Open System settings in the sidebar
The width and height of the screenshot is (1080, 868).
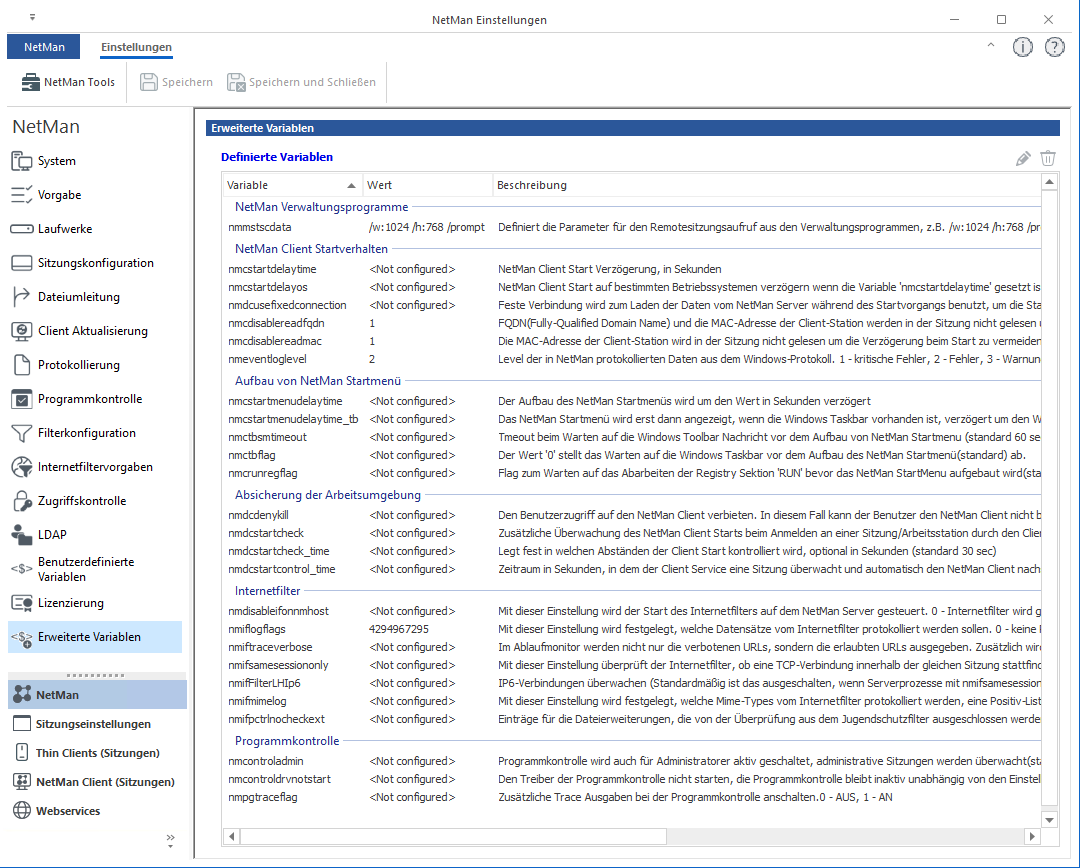[x=56, y=161]
